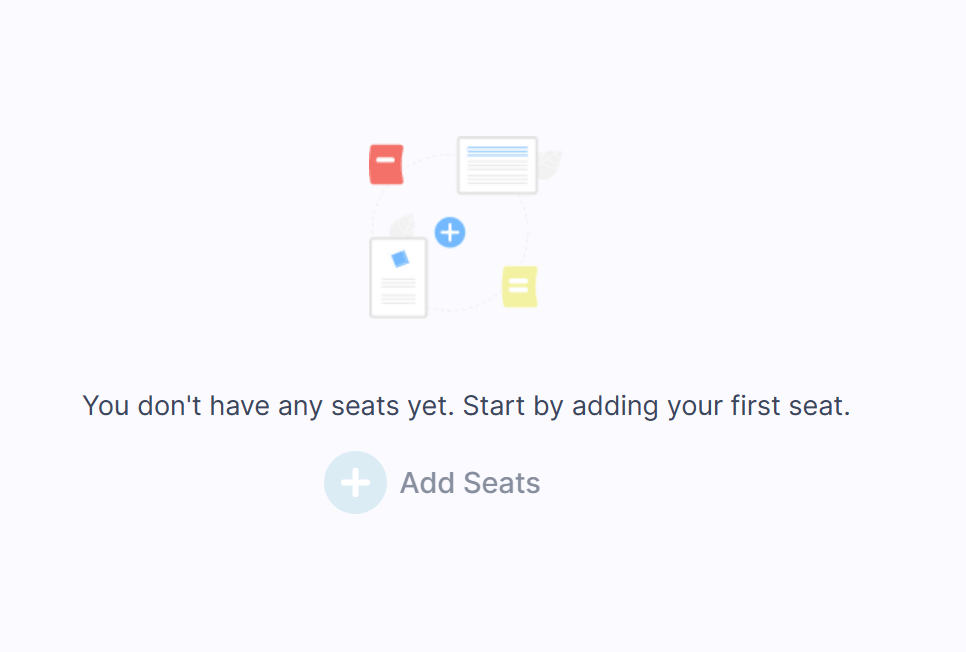Image resolution: width=966 pixels, height=652 pixels.
Task: Click the Add Seats text label
Action: 470,483
